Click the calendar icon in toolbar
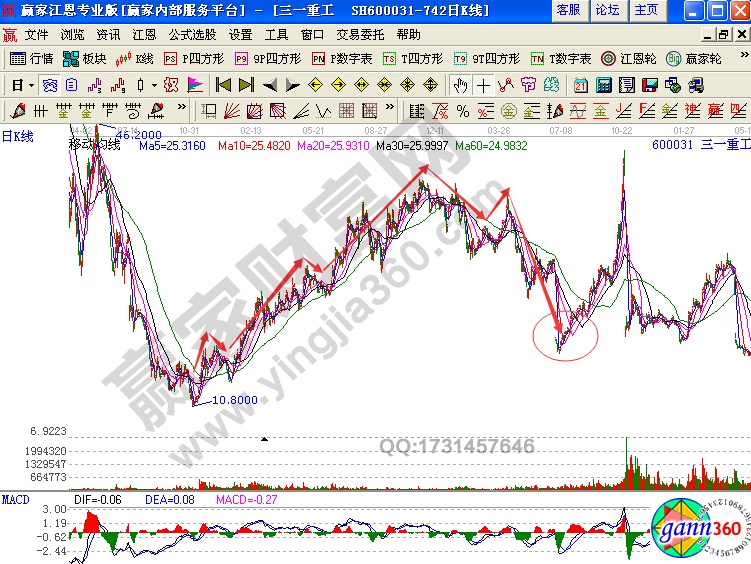751x564 pixels. (x=581, y=85)
